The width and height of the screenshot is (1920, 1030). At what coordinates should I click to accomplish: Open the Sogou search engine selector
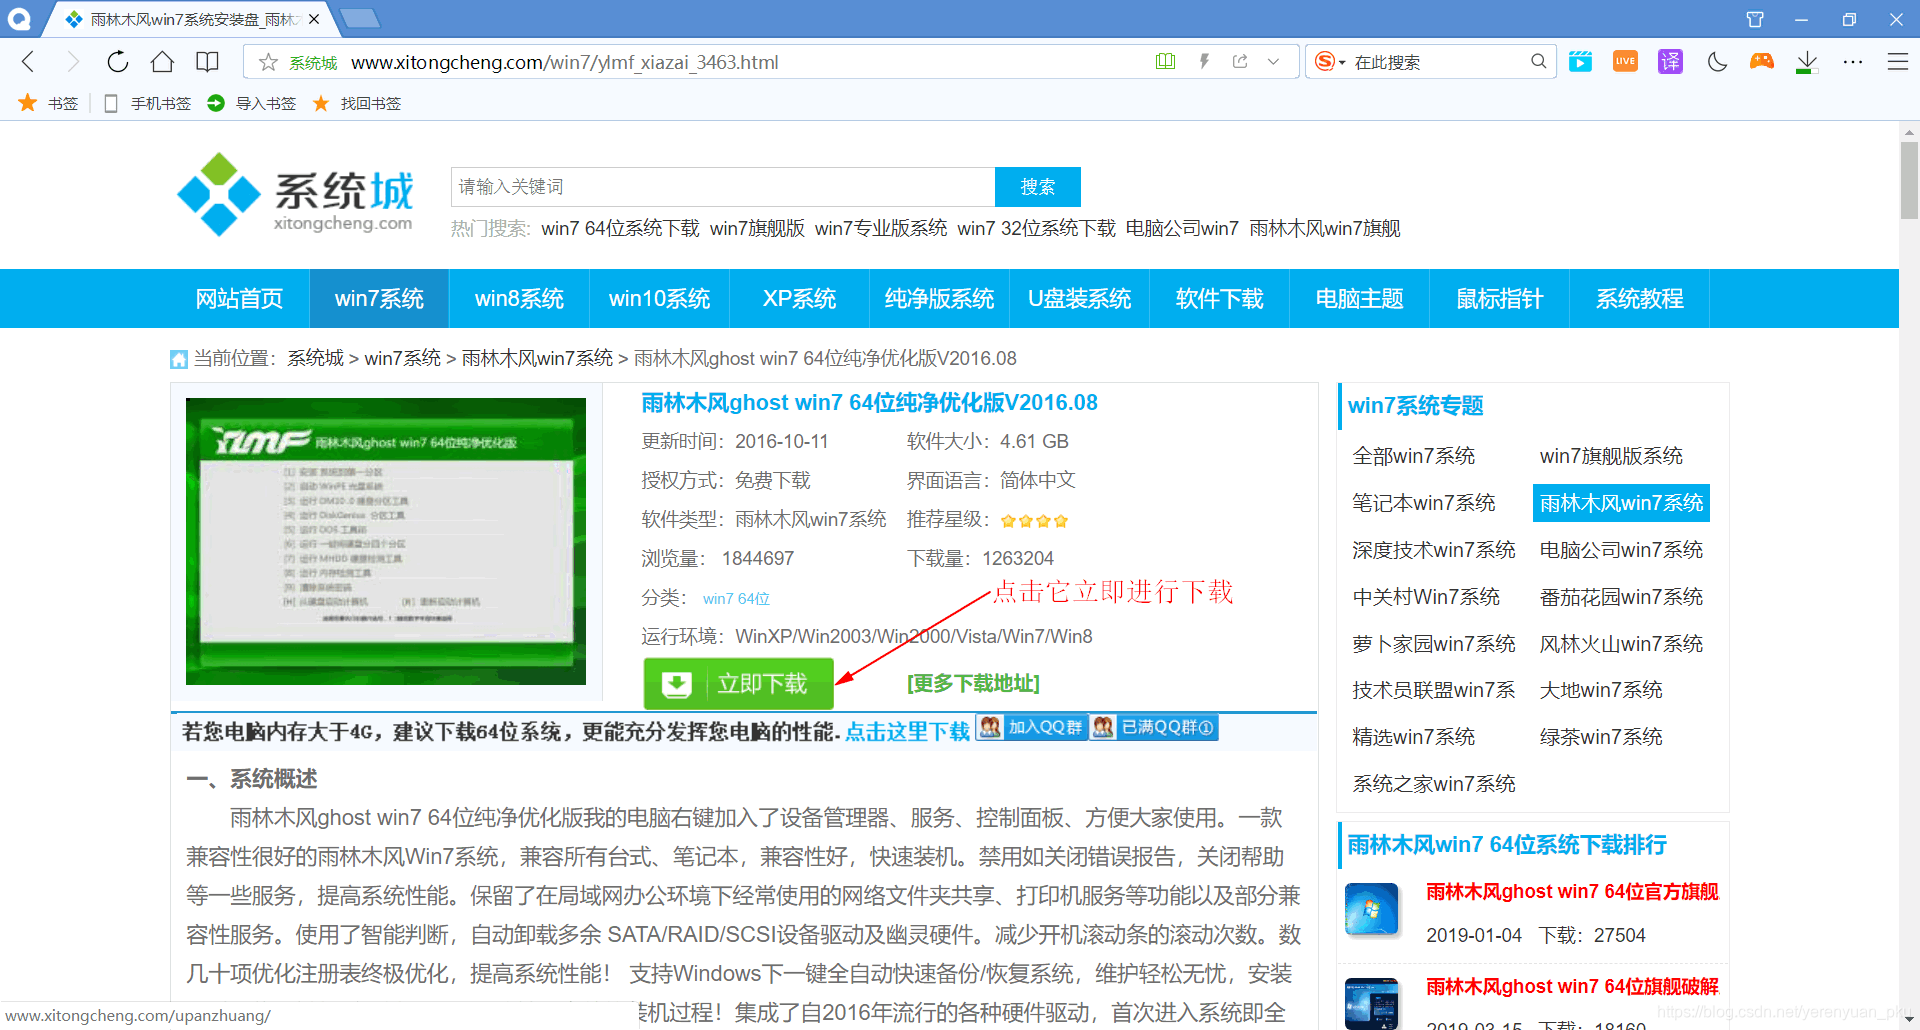tap(1329, 62)
